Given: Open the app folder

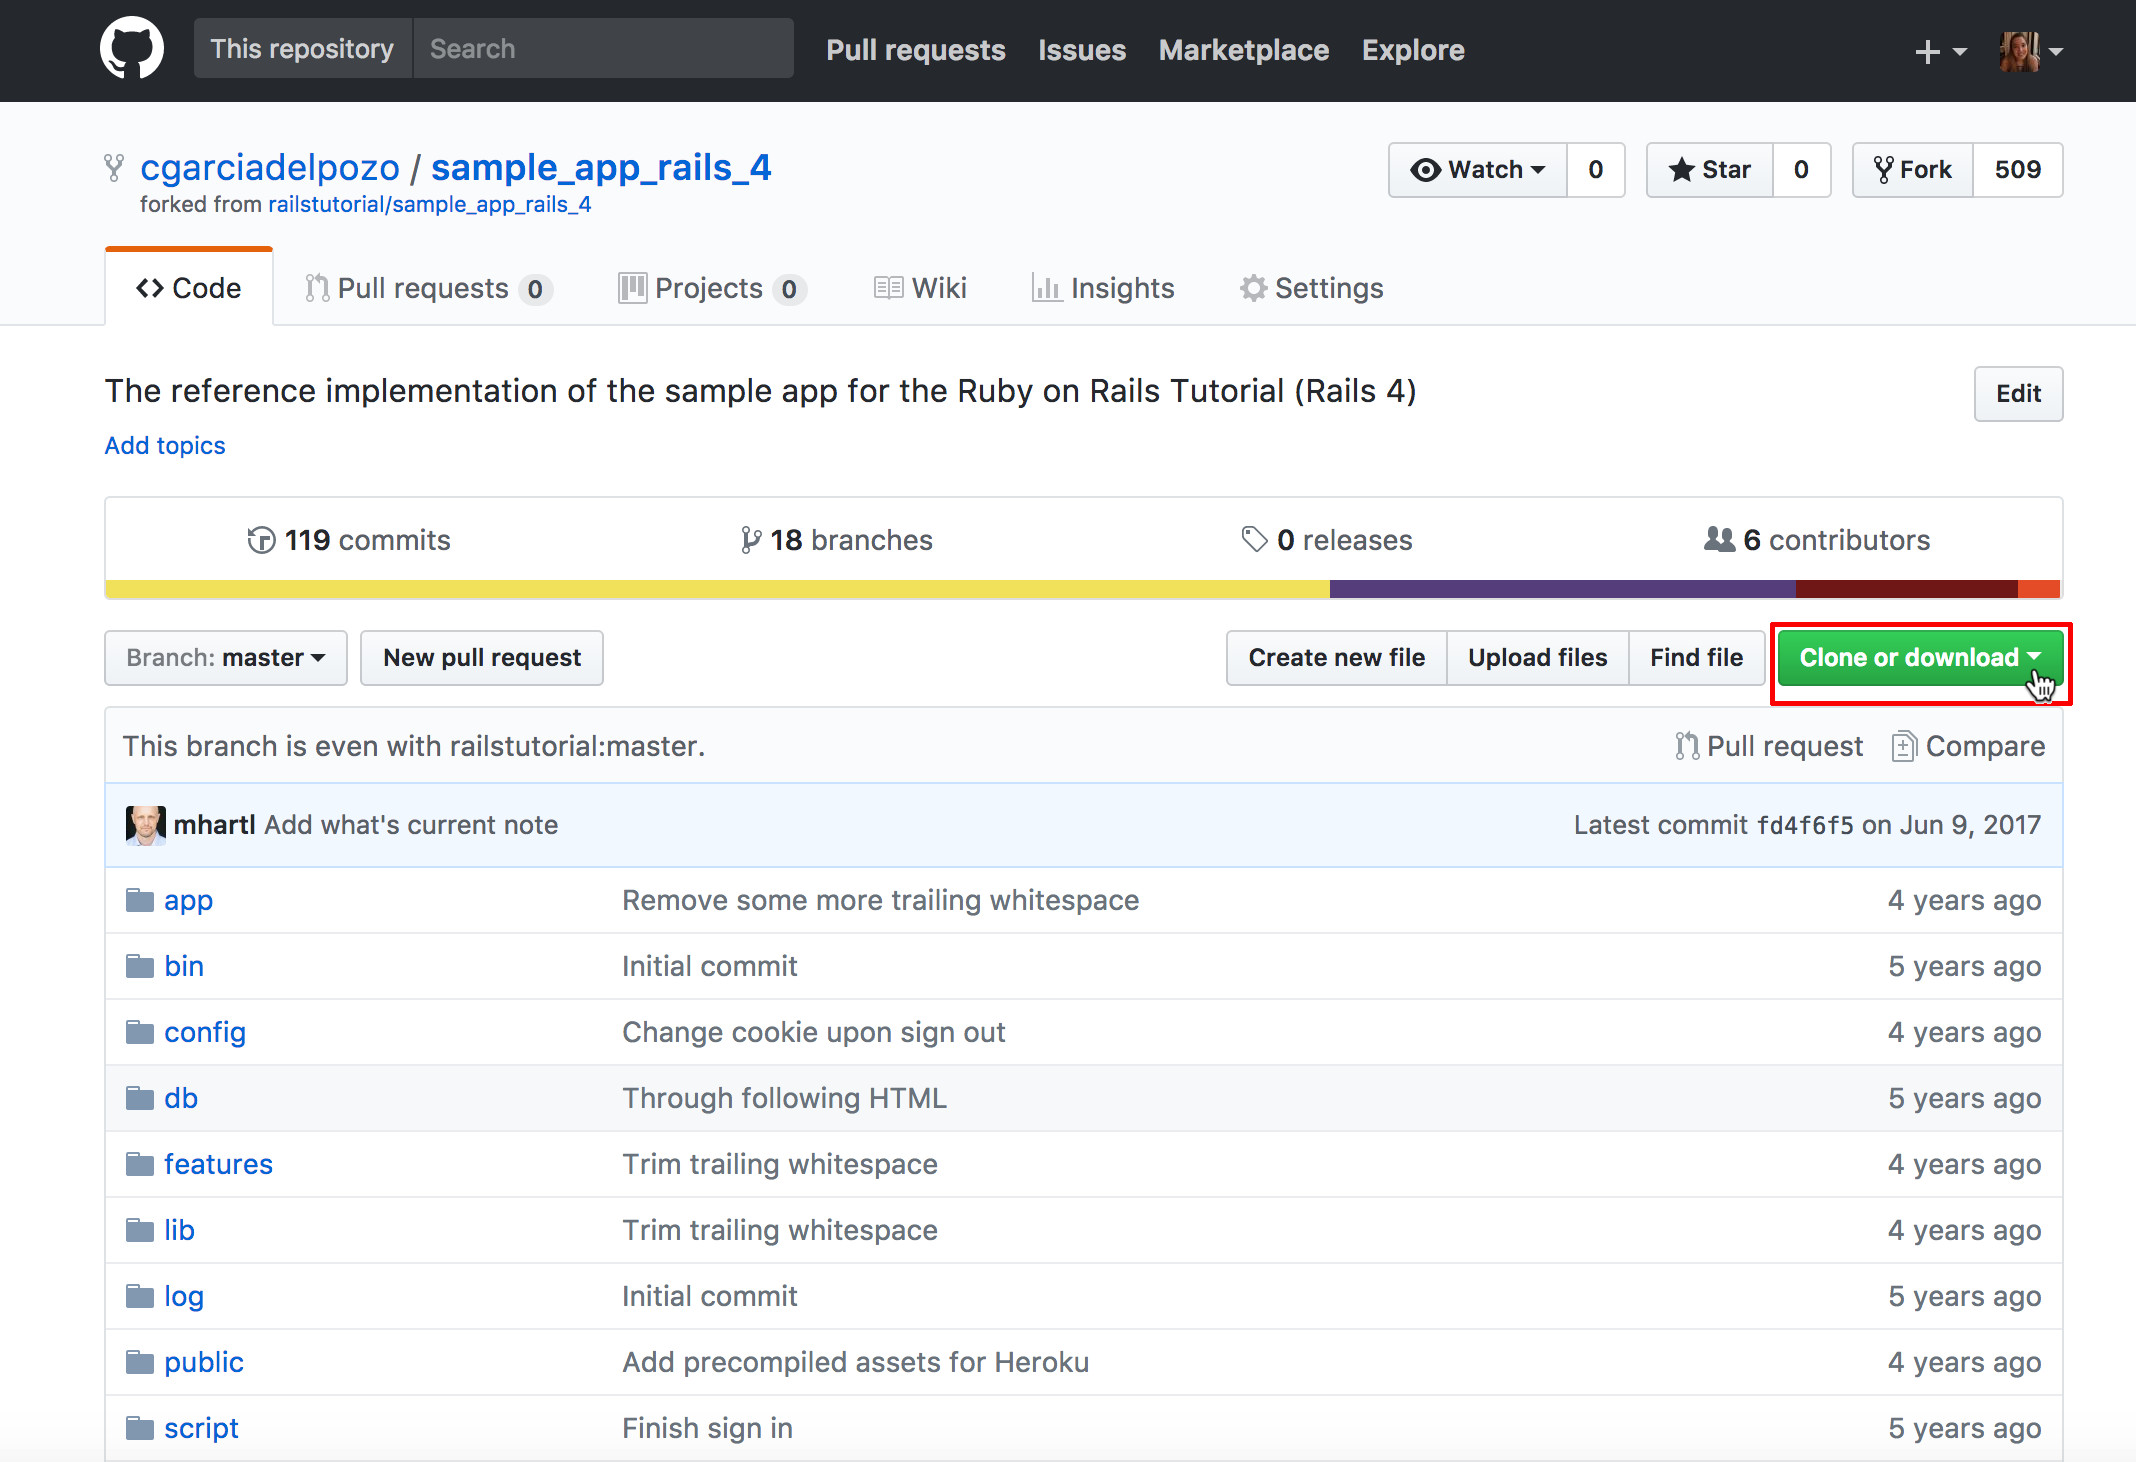Looking at the screenshot, I should pos(188,900).
